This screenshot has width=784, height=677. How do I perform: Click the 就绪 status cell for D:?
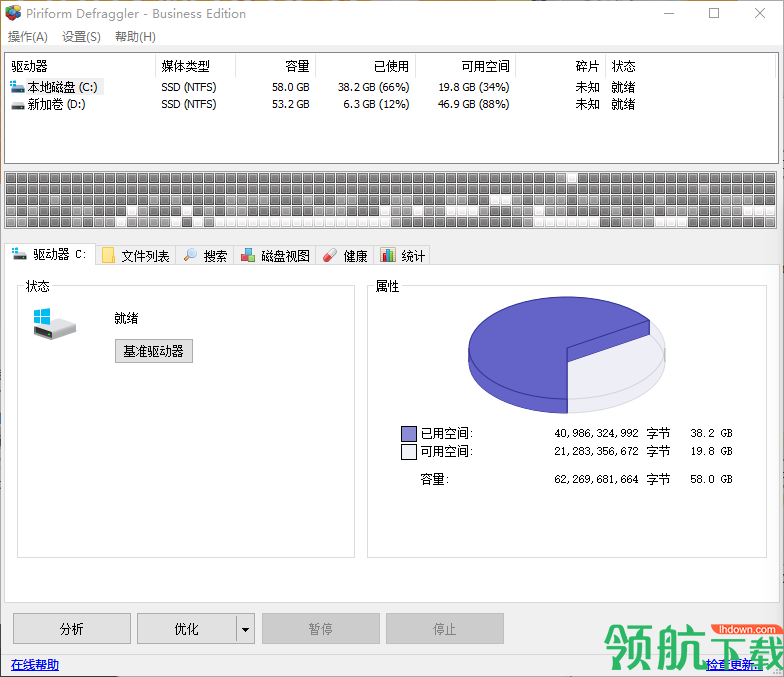[x=623, y=104]
